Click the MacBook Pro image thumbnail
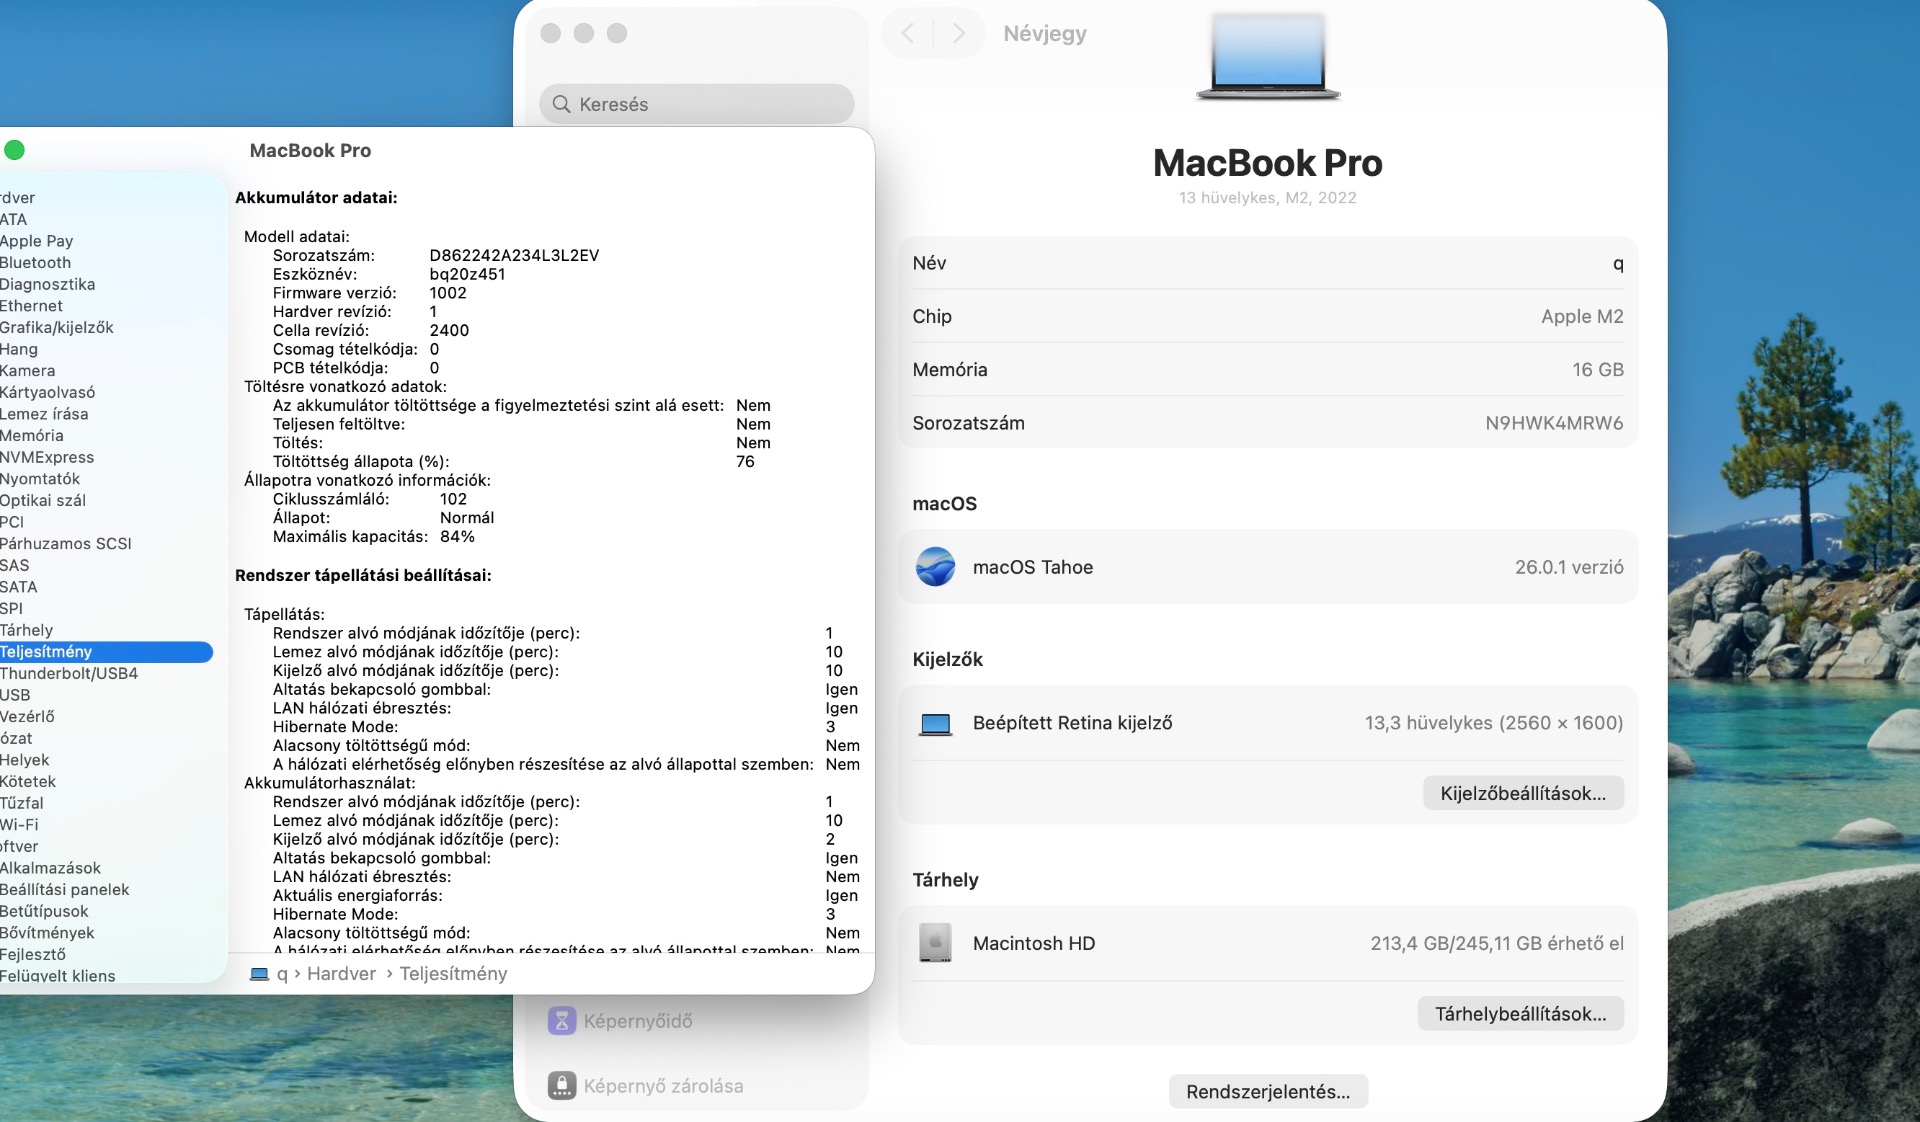This screenshot has width=1920, height=1122. click(x=1267, y=57)
